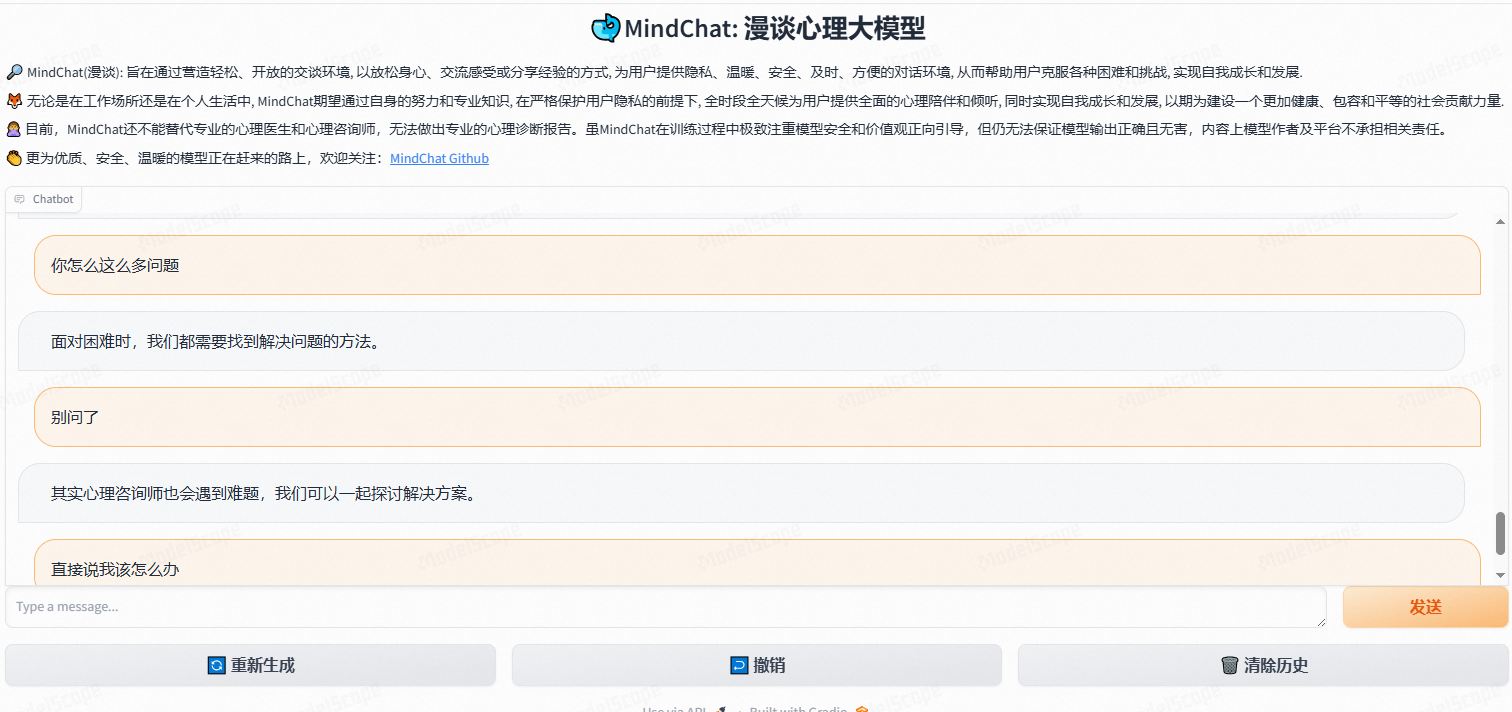
Task: Click the return arrow icon on 撤销 button
Action: [739, 666]
